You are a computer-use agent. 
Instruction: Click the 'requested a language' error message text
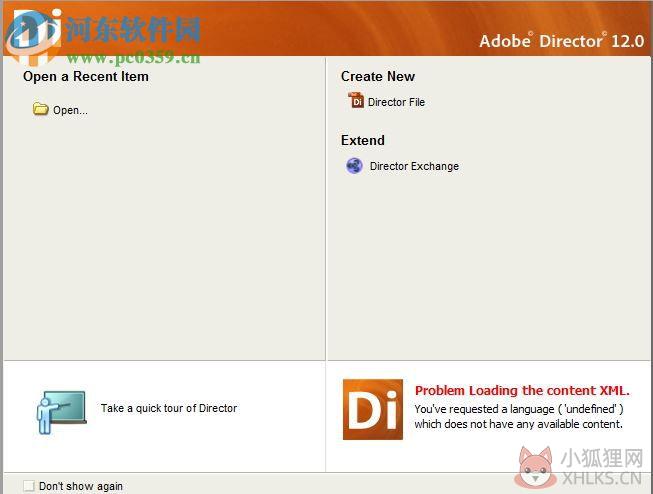(519, 417)
